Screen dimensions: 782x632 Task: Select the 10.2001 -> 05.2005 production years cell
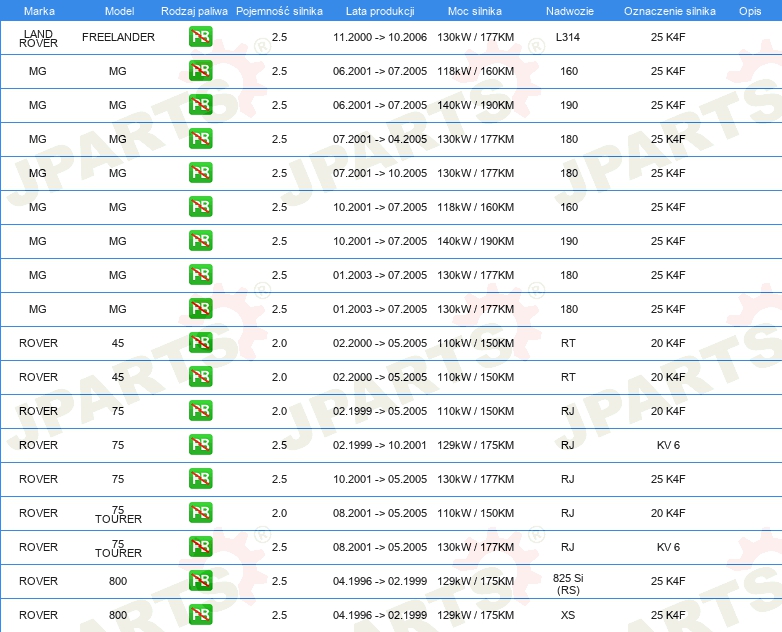pyautogui.click(x=380, y=479)
